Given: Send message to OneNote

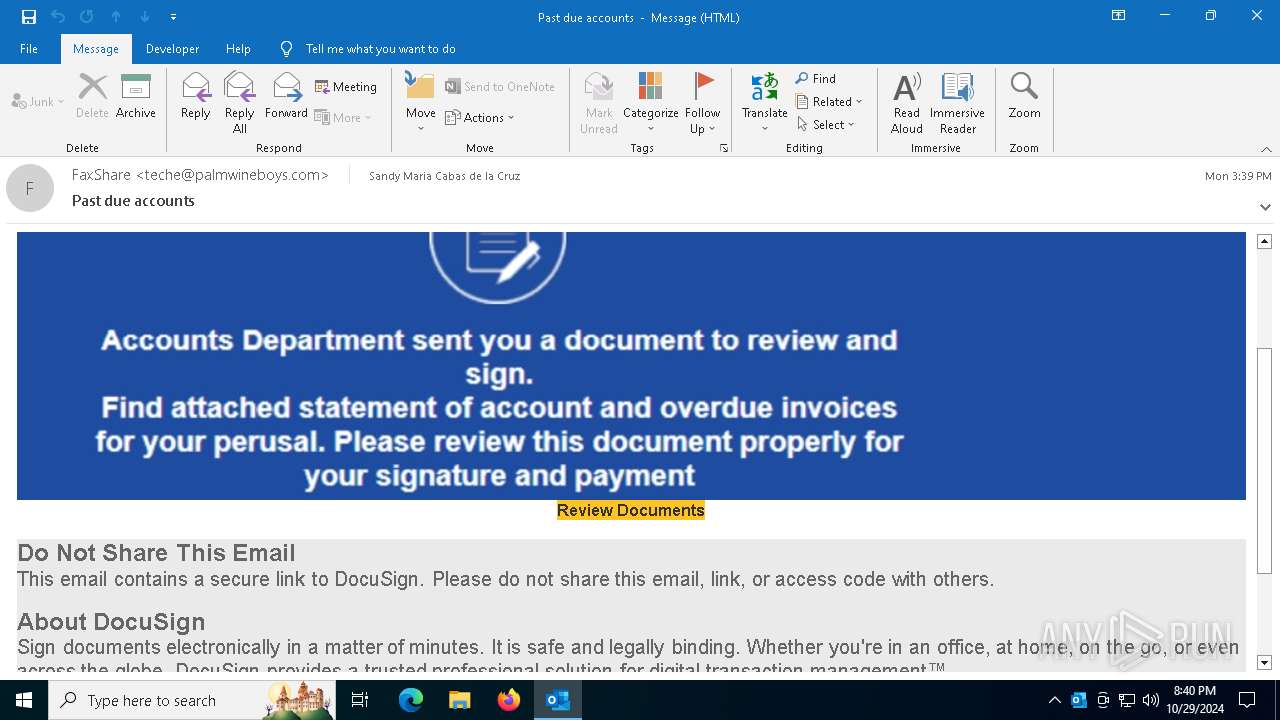Looking at the screenshot, I should tap(500, 87).
